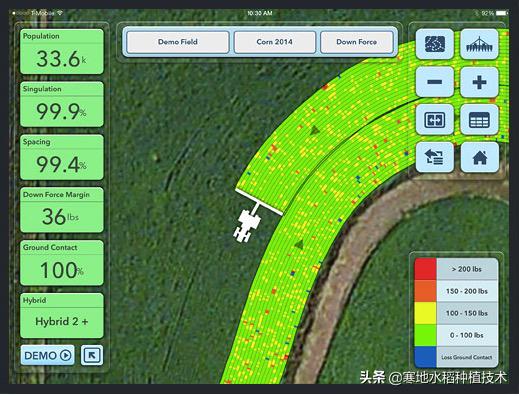Tap the white tractor on the map
Viewport: 519px width, 396px height.
(246, 225)
